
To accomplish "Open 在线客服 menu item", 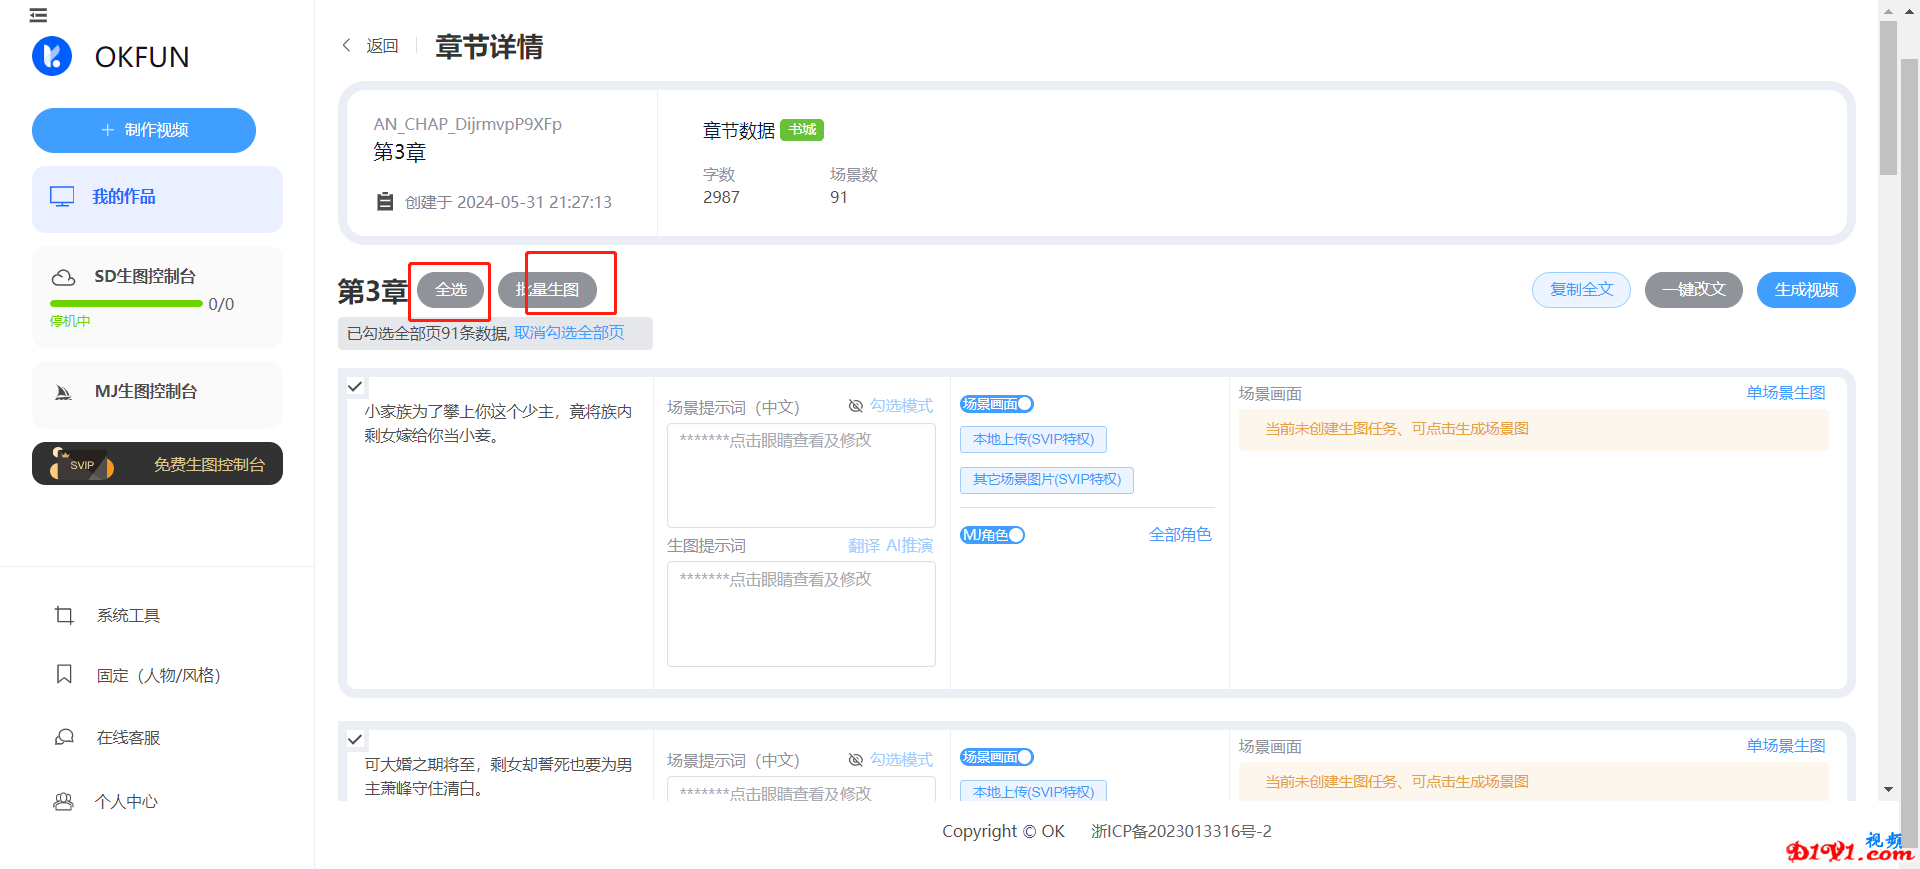I will pos(128,737).
